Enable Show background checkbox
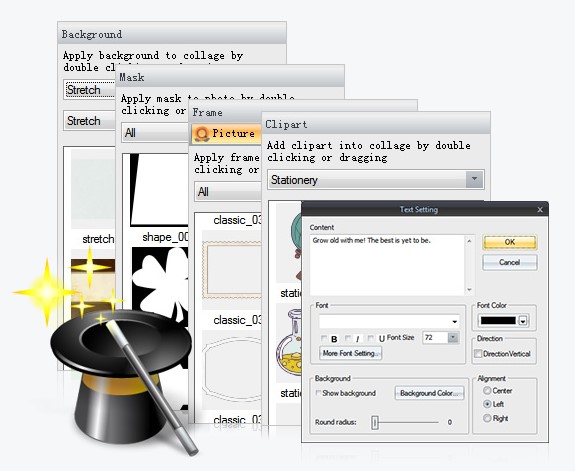The image size is (575, 471). click(x=318, y=393)
